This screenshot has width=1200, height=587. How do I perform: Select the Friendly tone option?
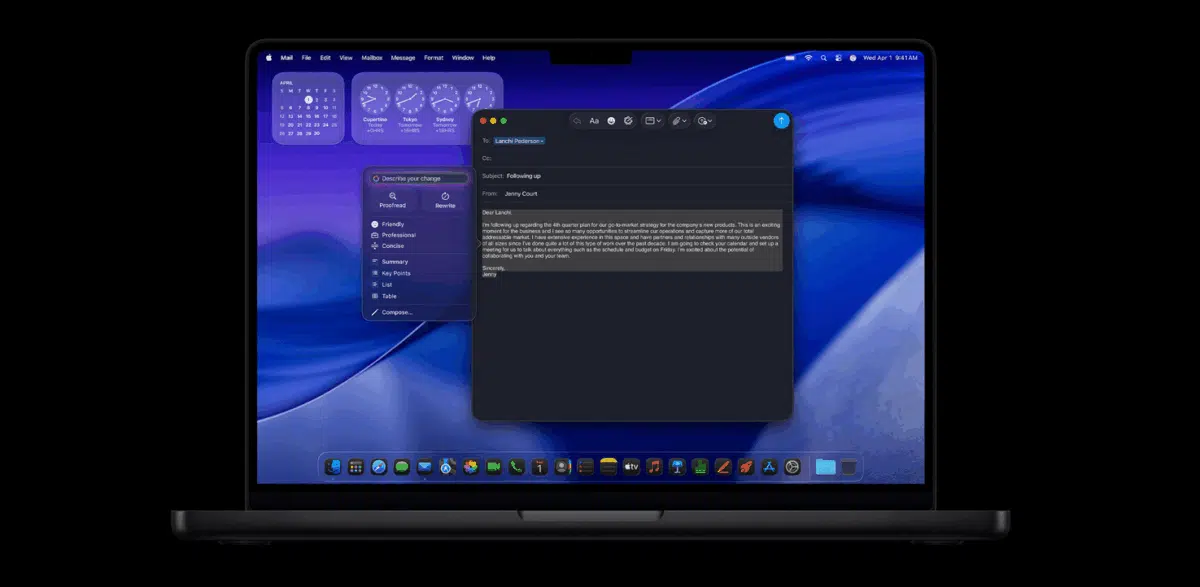[392, 223]
